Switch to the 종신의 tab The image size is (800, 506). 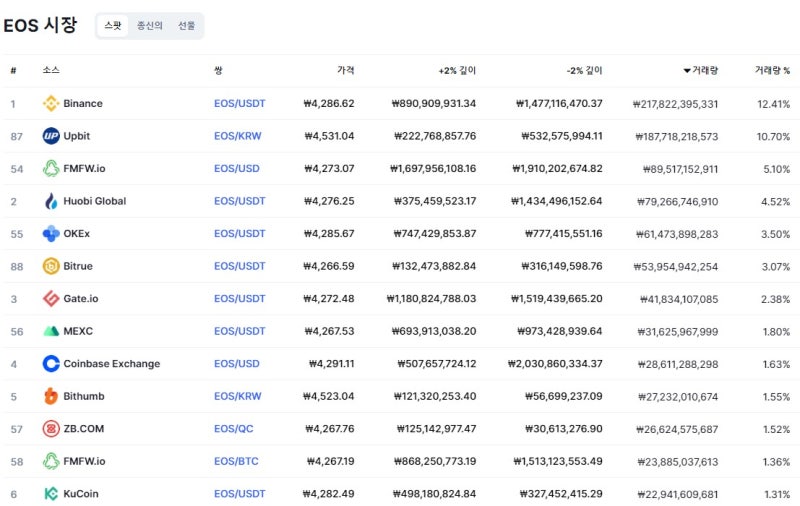click(149, 26)
